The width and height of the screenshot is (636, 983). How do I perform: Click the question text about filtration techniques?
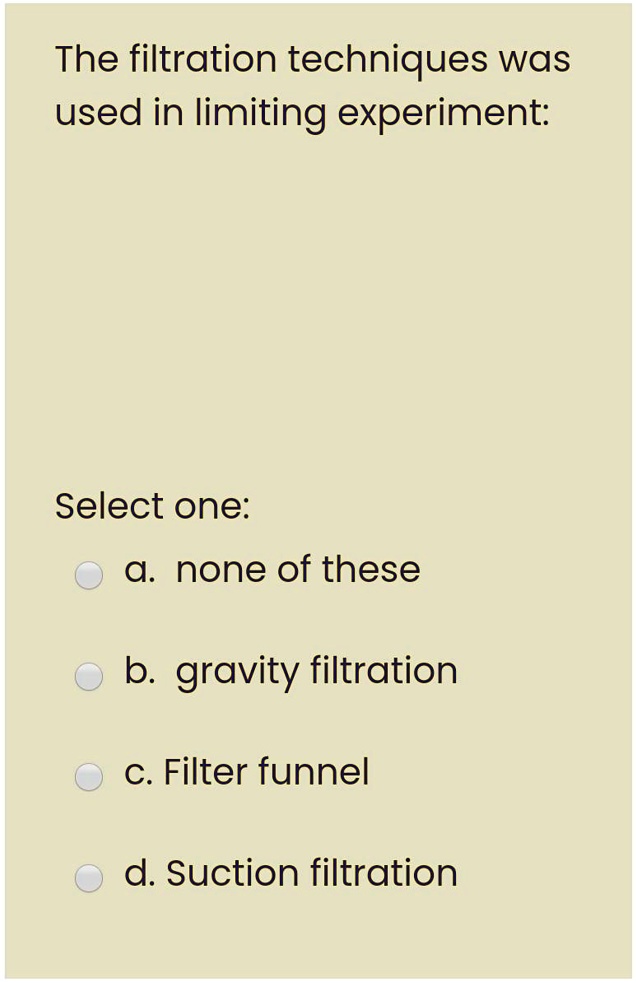pyautogui.click(x=310, y=85)
